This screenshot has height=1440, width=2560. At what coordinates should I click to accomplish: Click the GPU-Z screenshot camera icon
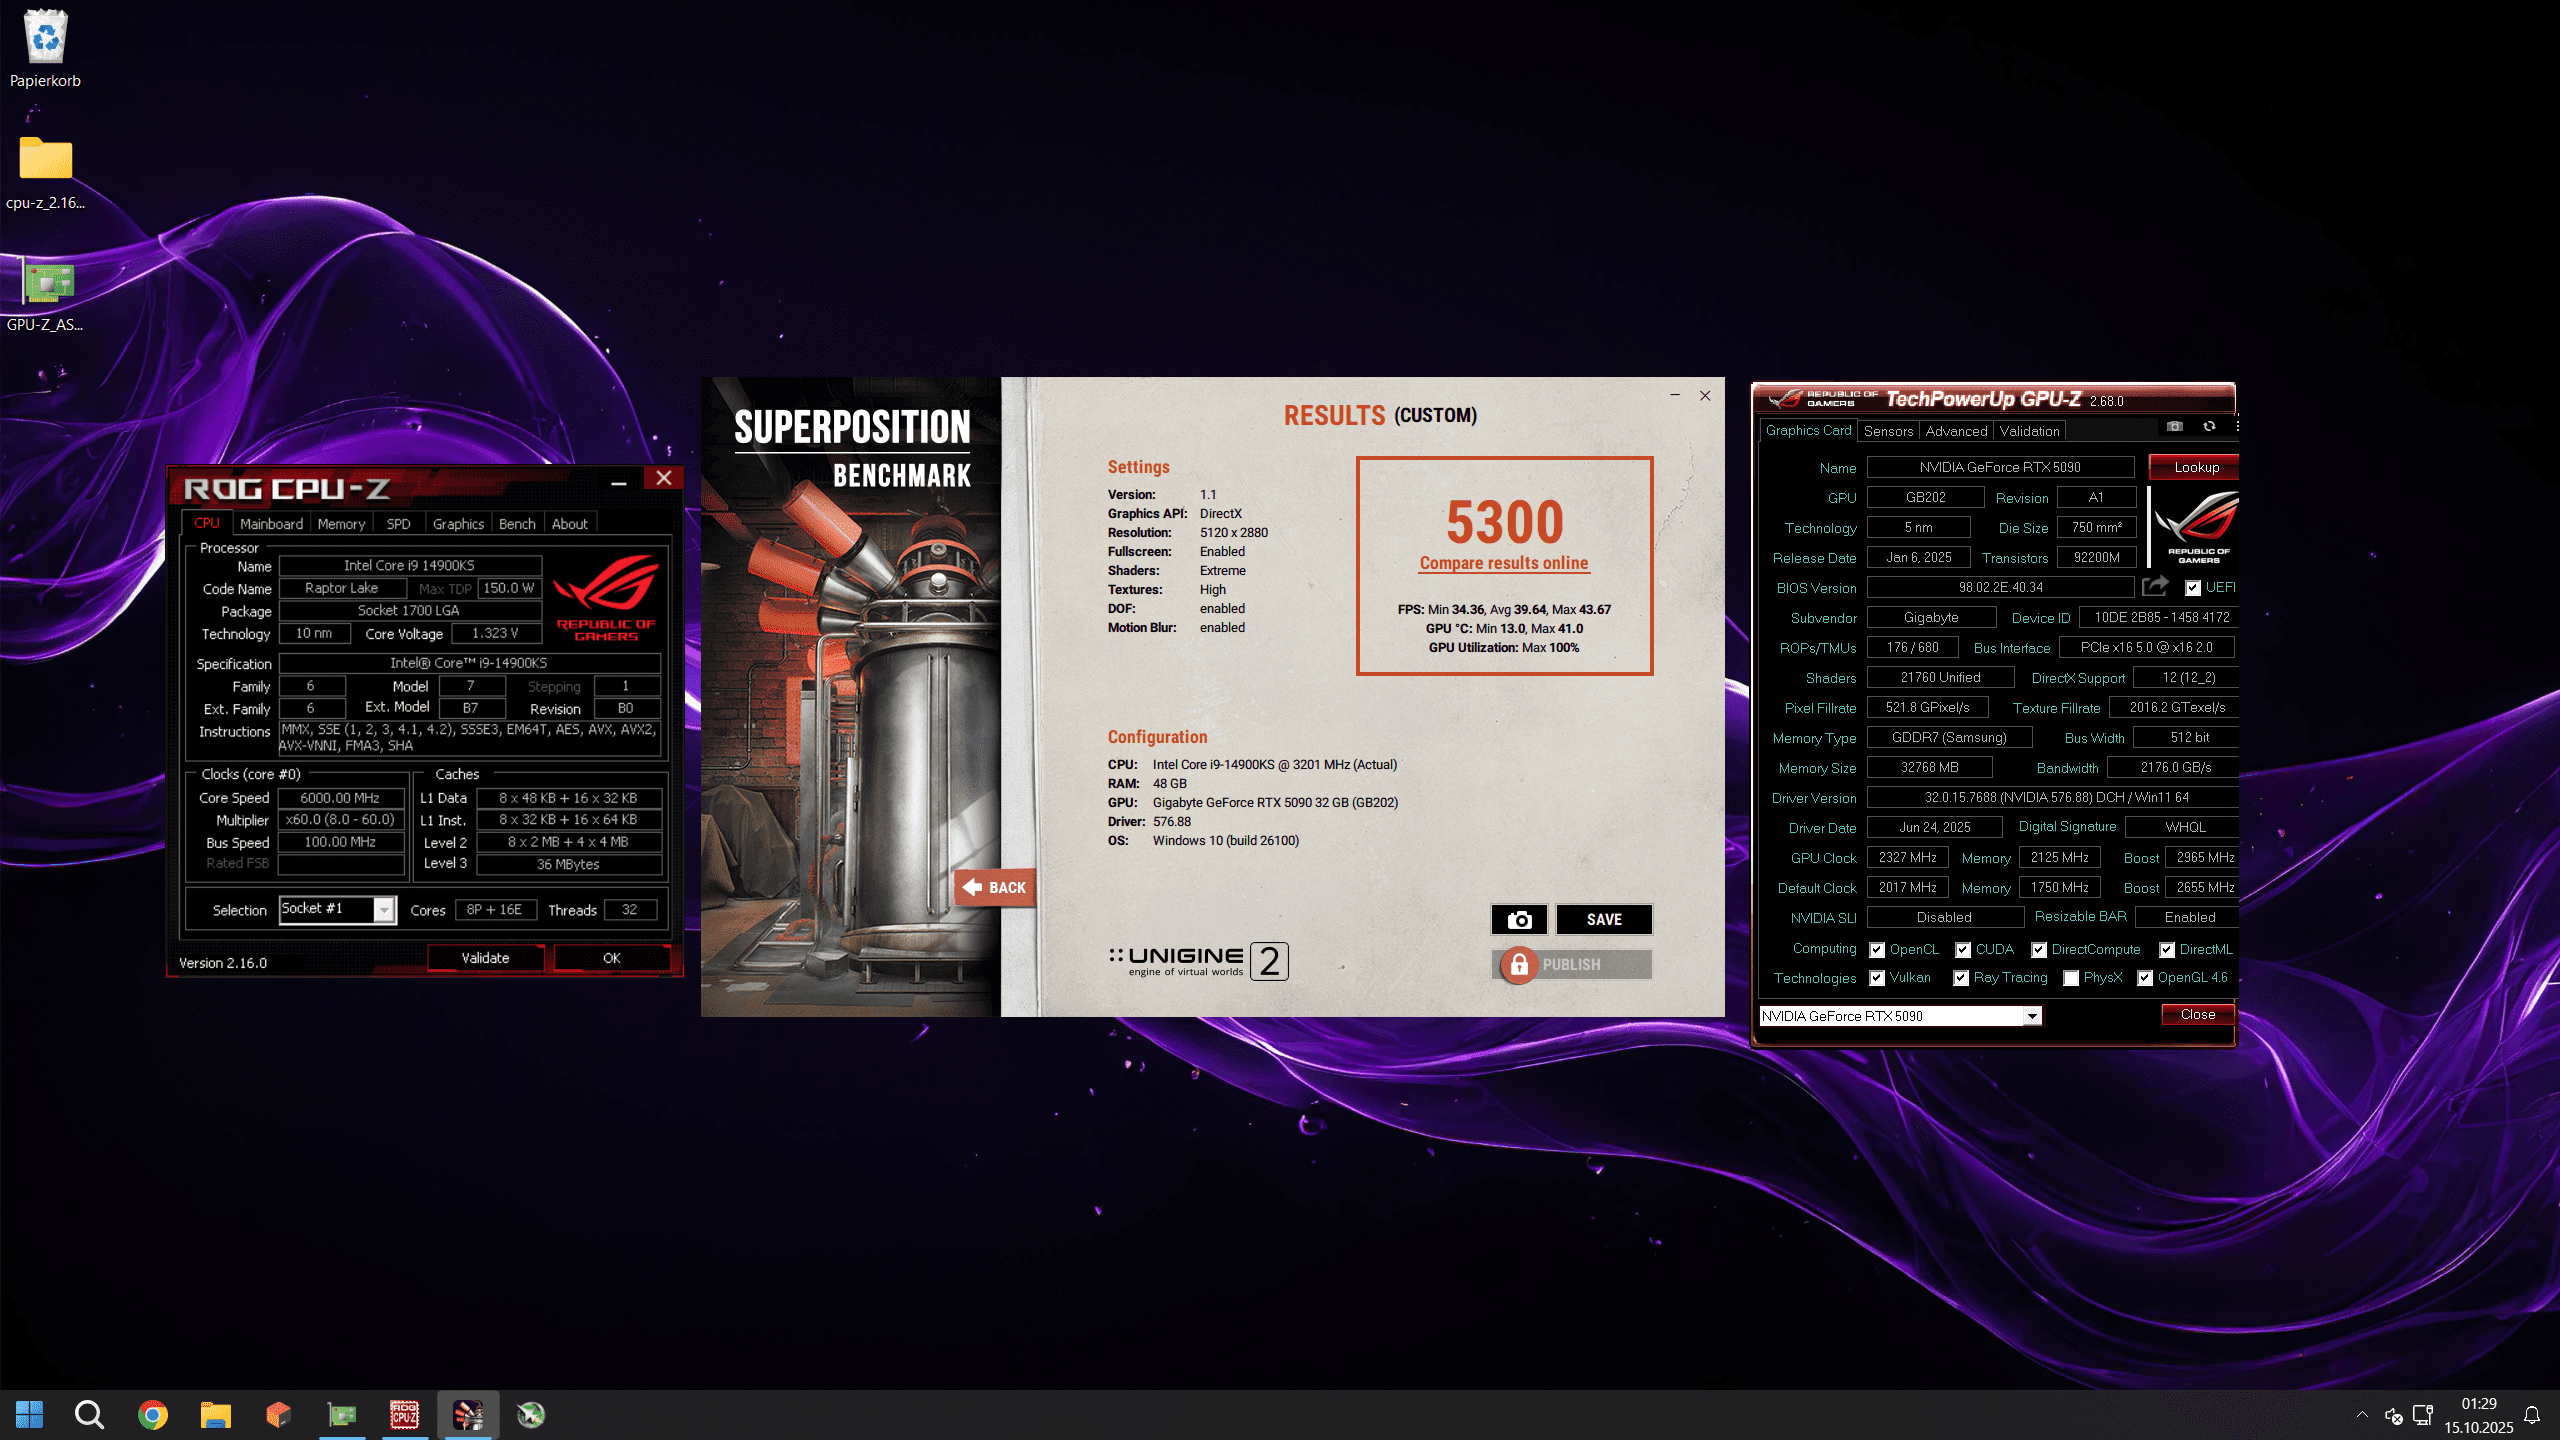(2174, 426)
